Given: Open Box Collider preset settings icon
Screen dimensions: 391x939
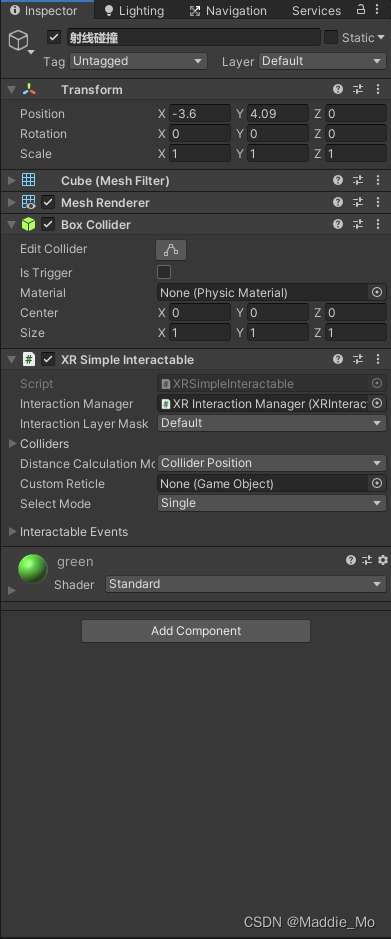Looking at the screenshot, I should [358, 225].
